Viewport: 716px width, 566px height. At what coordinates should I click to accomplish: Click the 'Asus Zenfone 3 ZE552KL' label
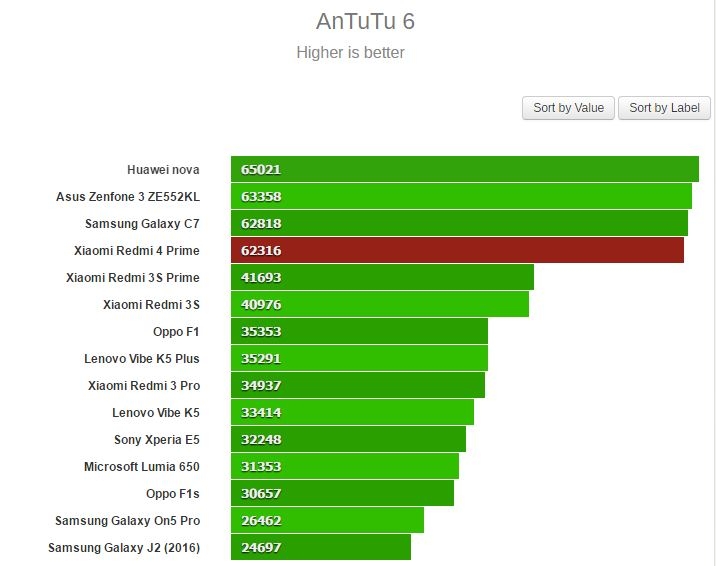tap(128, 197)
